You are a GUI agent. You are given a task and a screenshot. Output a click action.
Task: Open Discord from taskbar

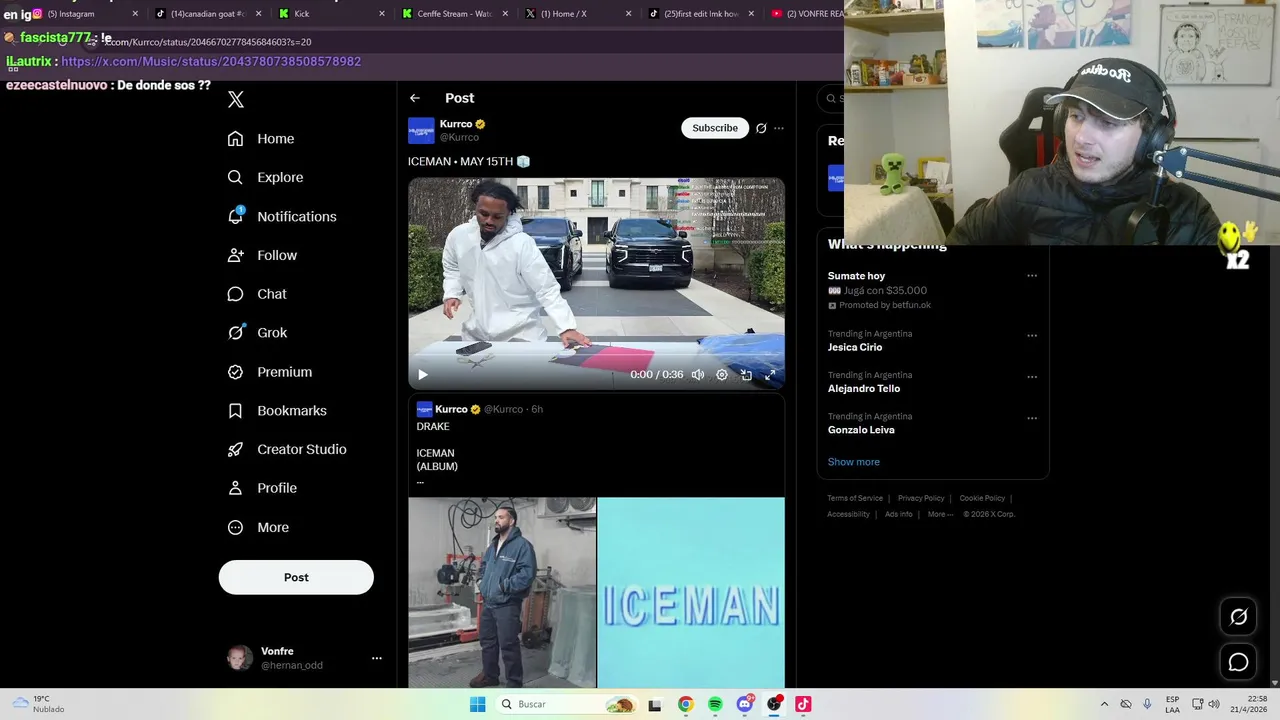pos(745,704)
